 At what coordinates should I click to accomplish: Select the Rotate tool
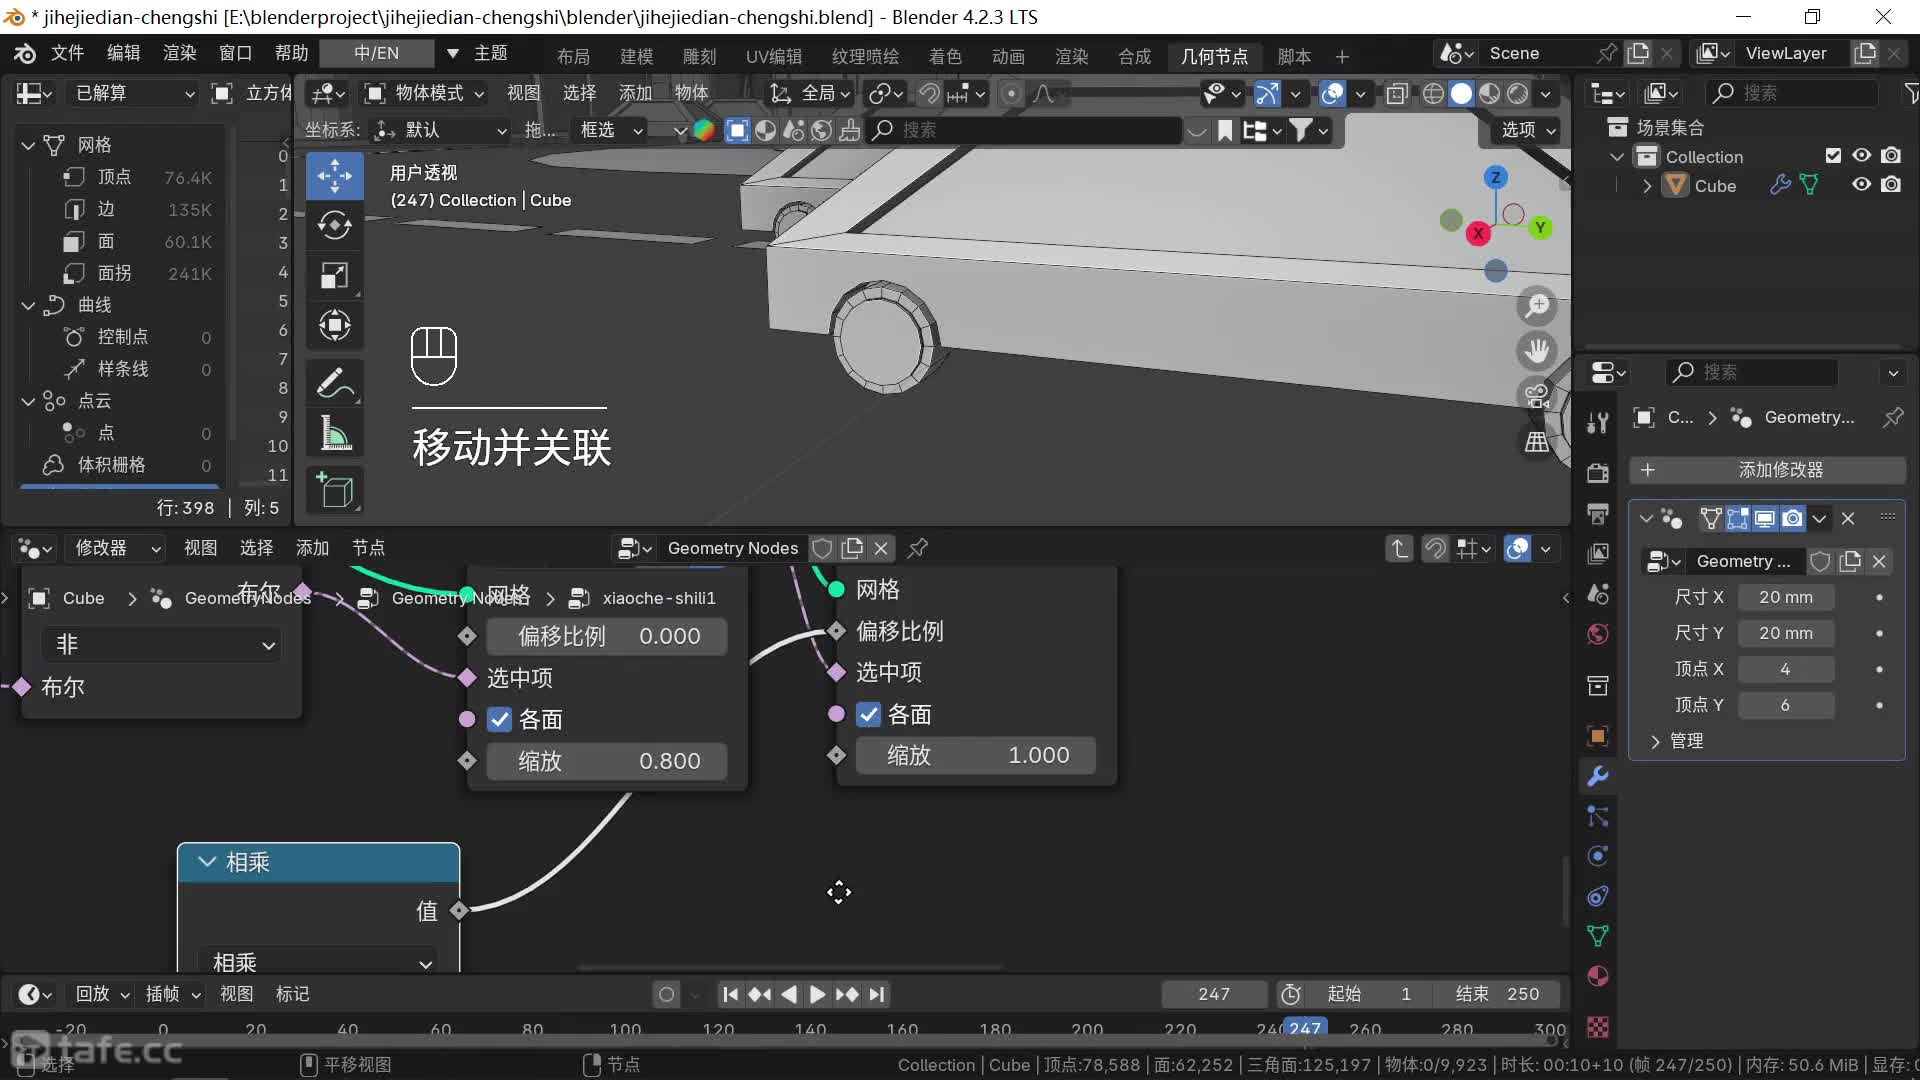pos(334,225)
